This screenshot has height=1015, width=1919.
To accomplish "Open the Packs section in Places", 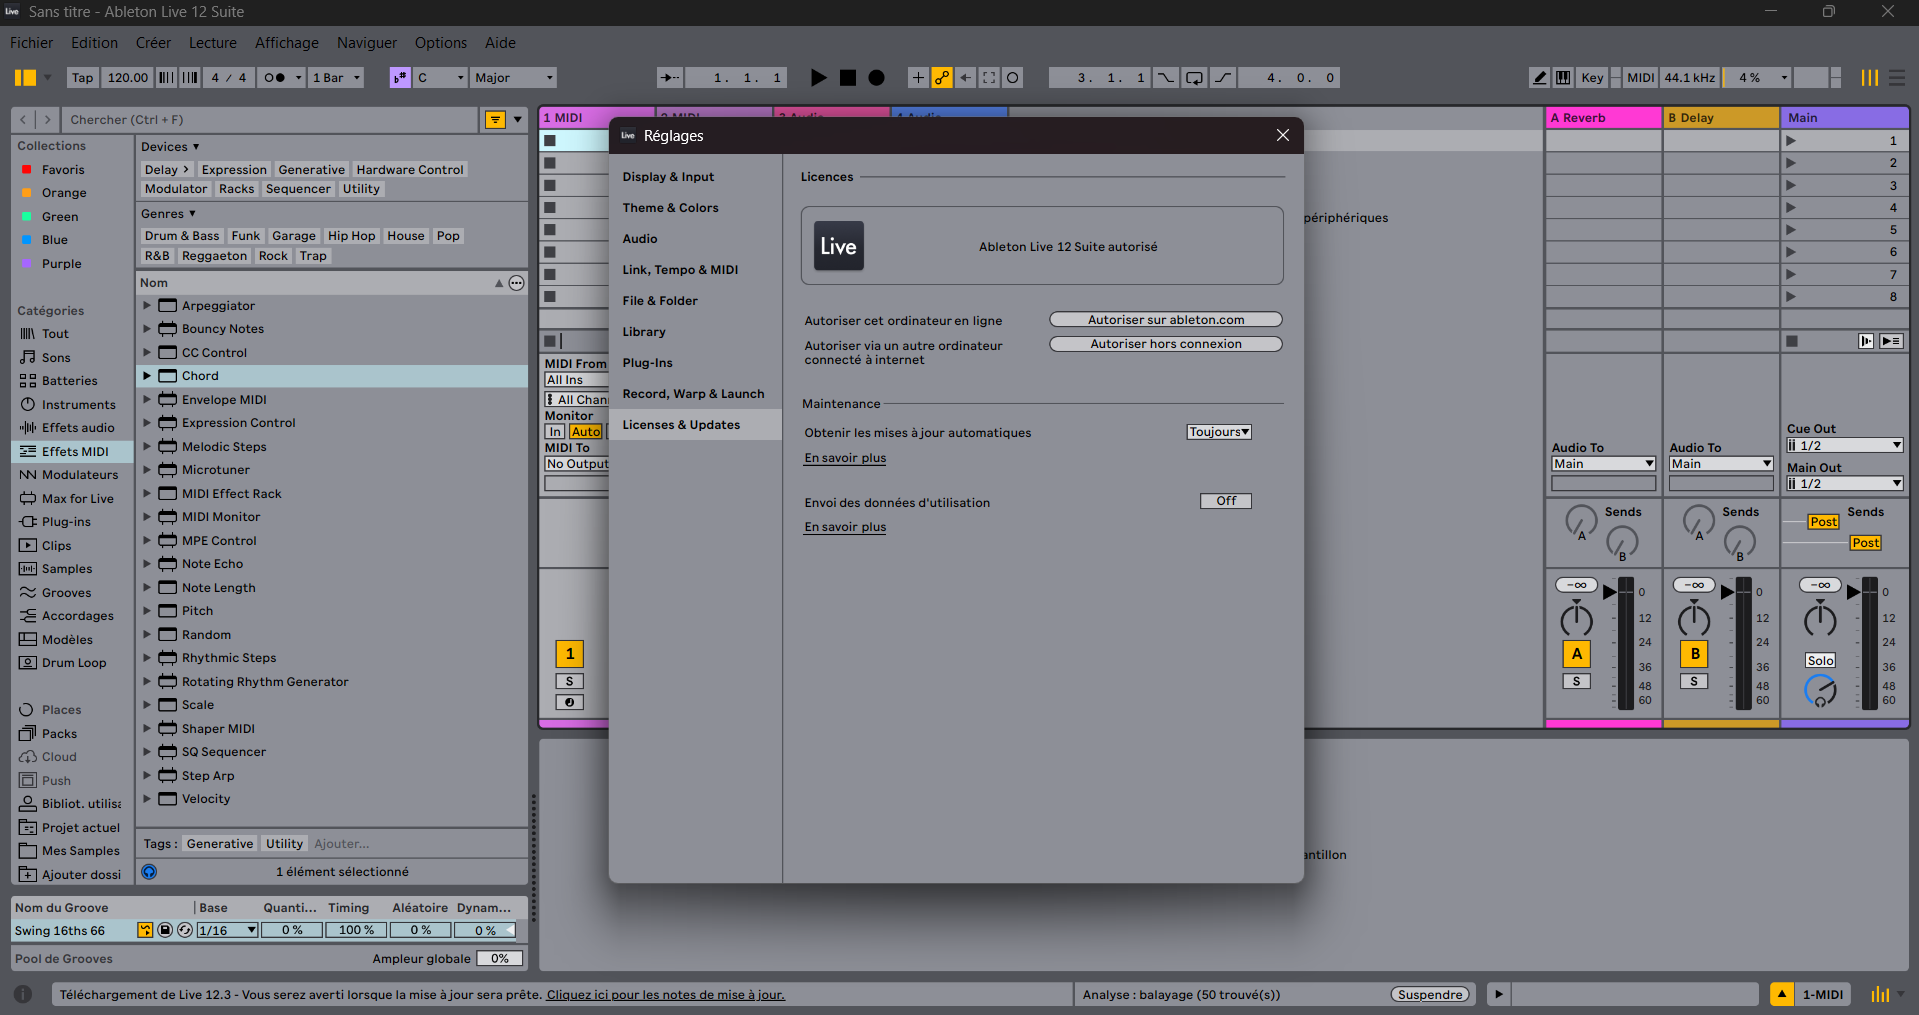I will 58,733.
